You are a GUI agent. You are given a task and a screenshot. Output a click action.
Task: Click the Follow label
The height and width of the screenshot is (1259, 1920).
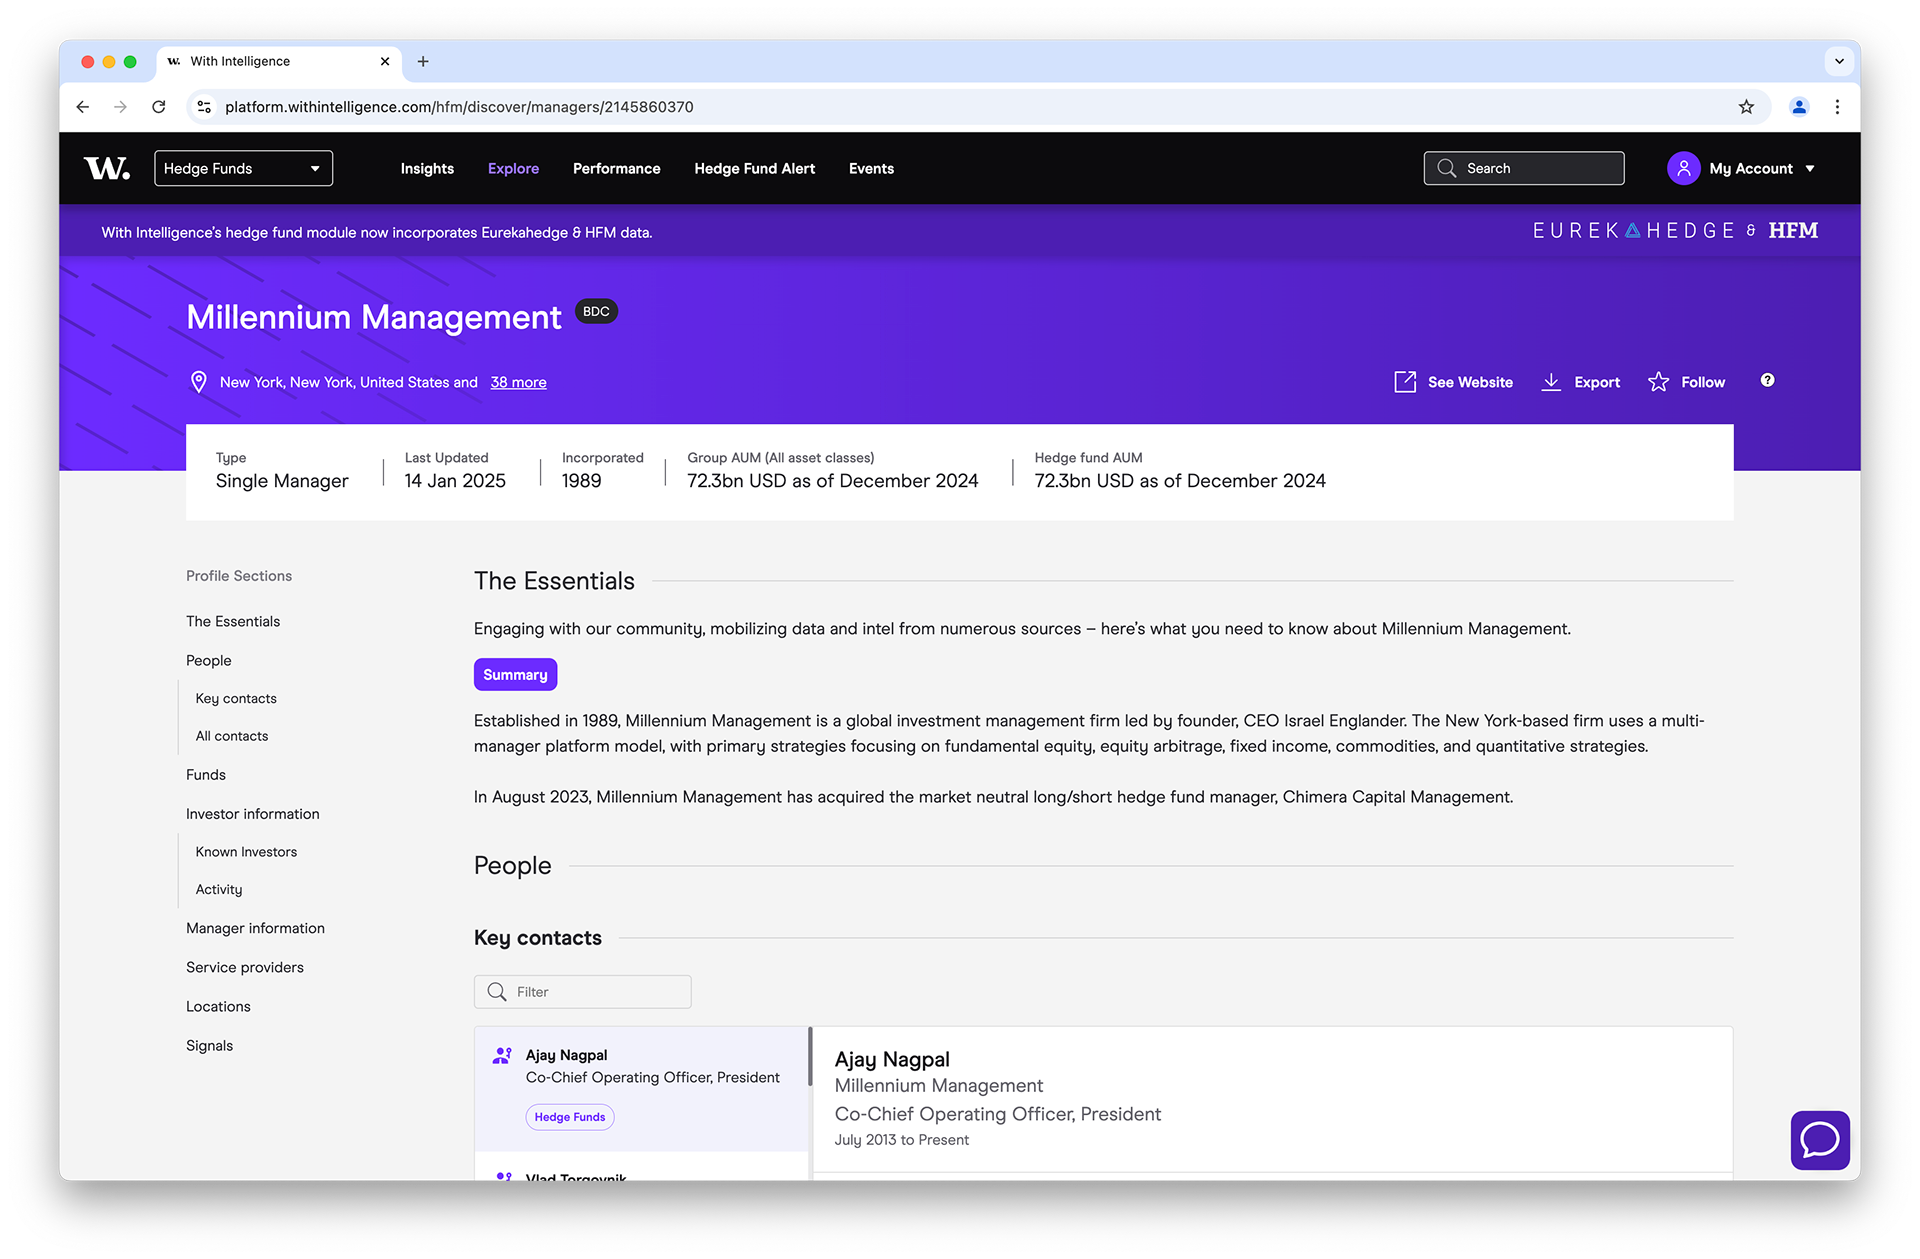[1703, 382]
